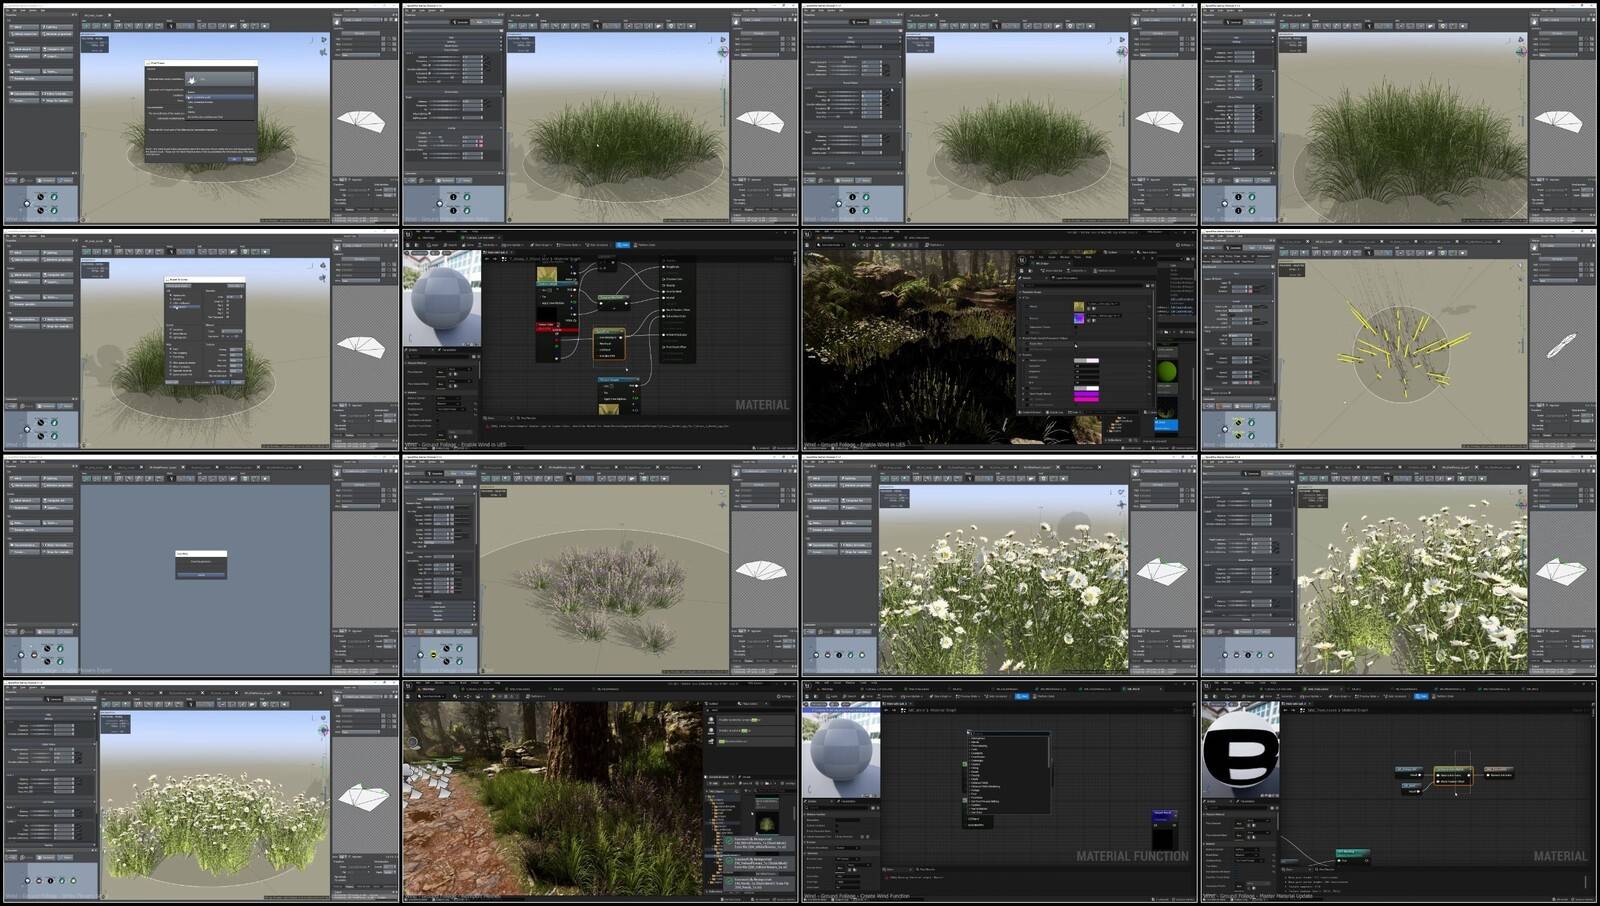Screen dimensions: 1600x906
Task: Toggle a green checkbox in Material Function context menu
Action: tap(965, 764)
